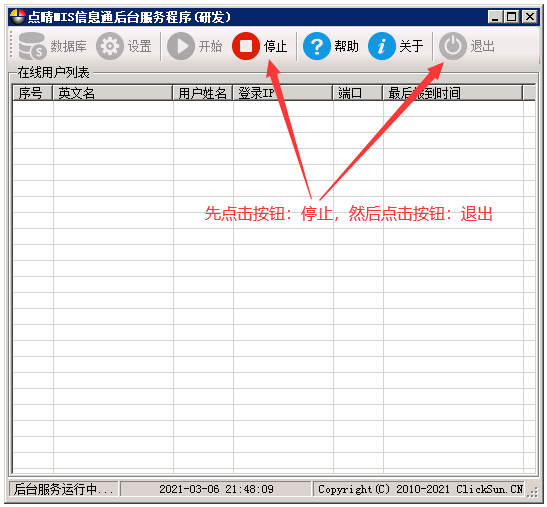
Task: Click the 停止 text label in toolbar
Action: 276,46
